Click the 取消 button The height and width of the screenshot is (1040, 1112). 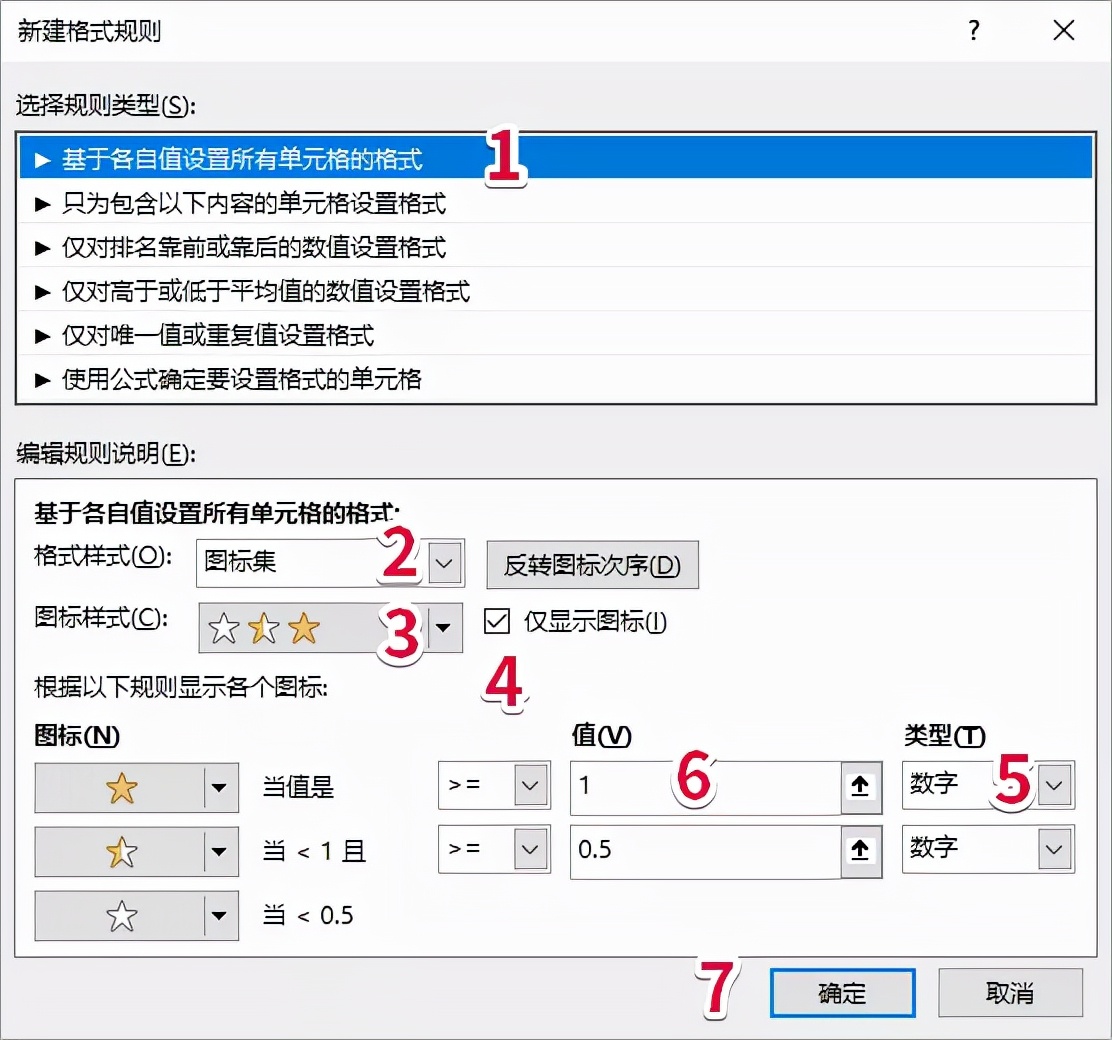click(1010, 993)
